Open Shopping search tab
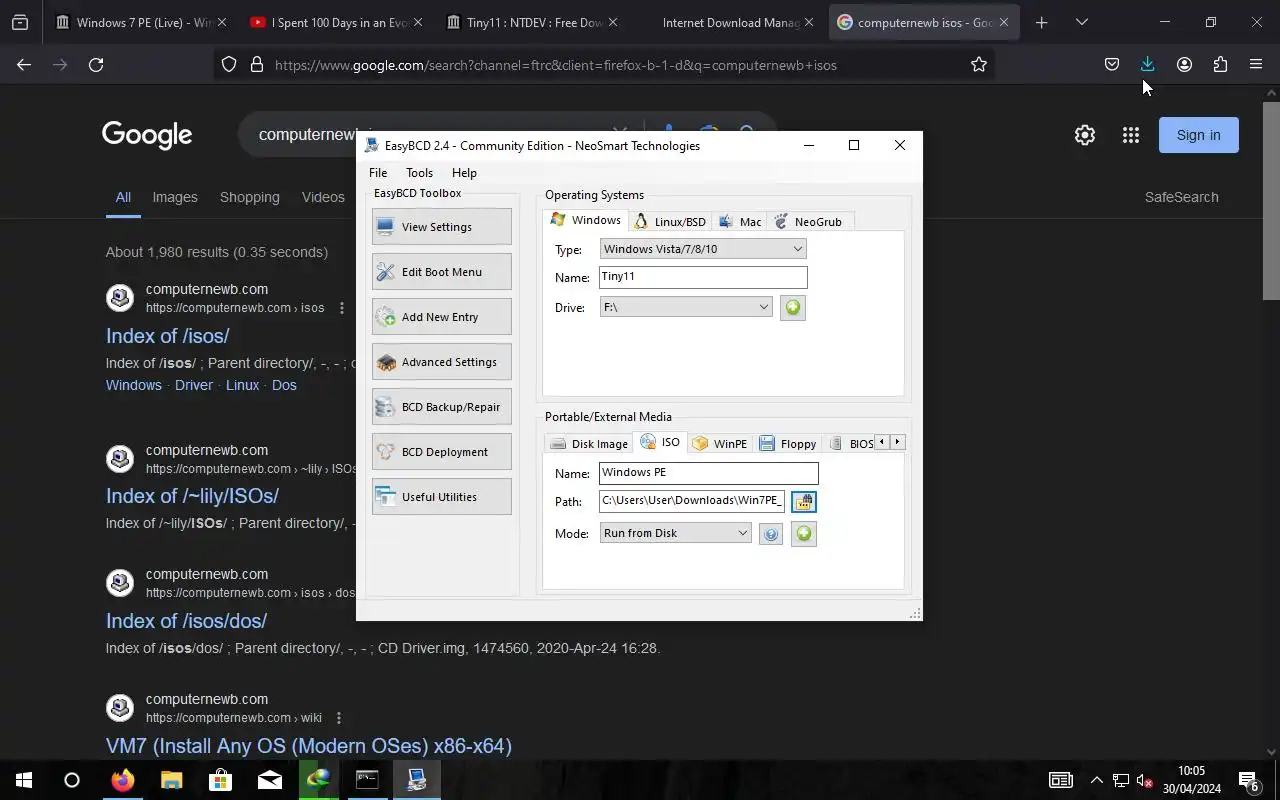1280x800 pixels. [x=250, y=197]
